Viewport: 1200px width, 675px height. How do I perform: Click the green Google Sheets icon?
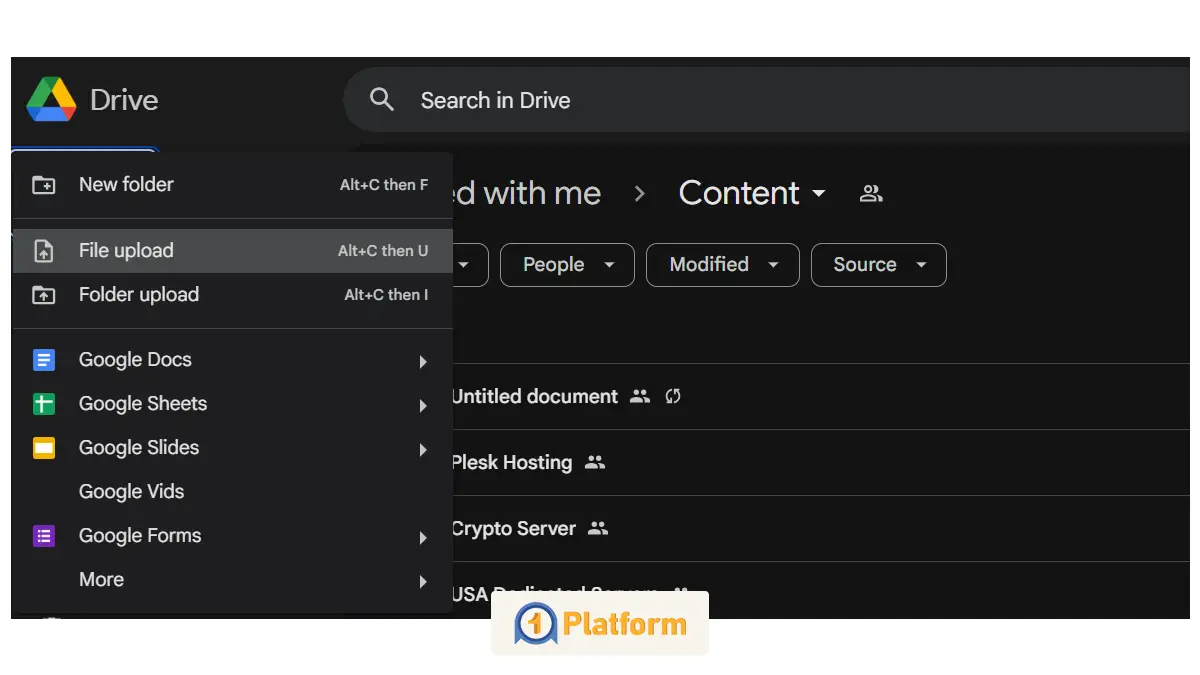44,404
